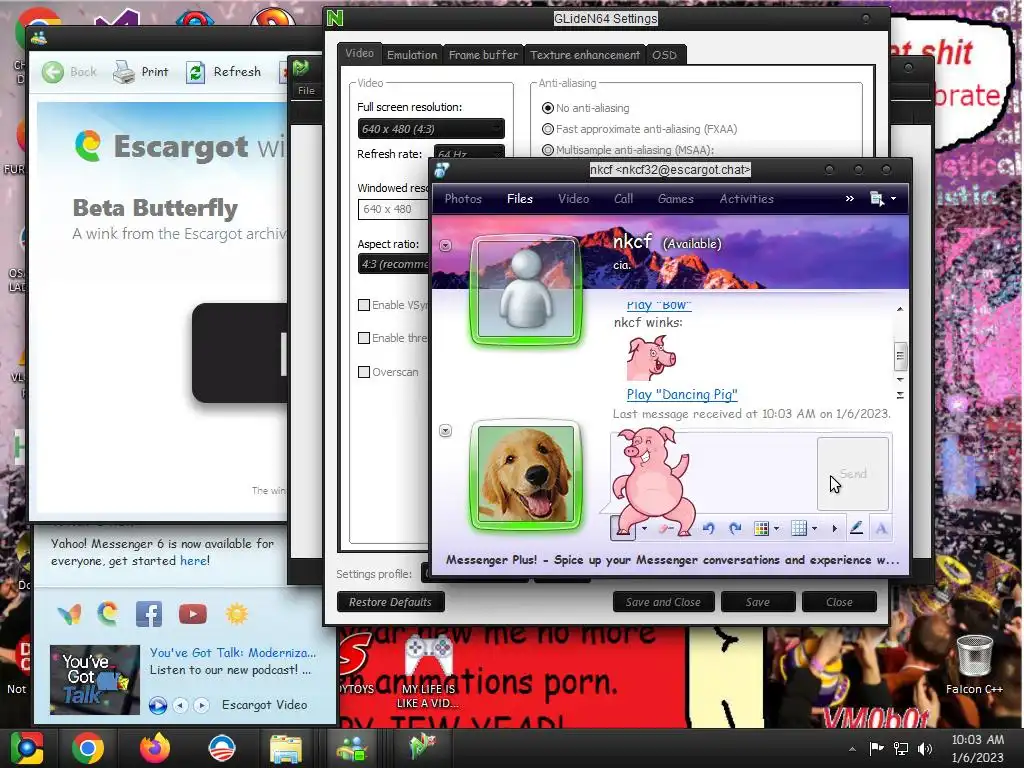The height and width of the screenshot is (768, 1024).
Task: Open Recycle Bin labeled Falcon C++ on desktop
Action: (x=974, y=663)
